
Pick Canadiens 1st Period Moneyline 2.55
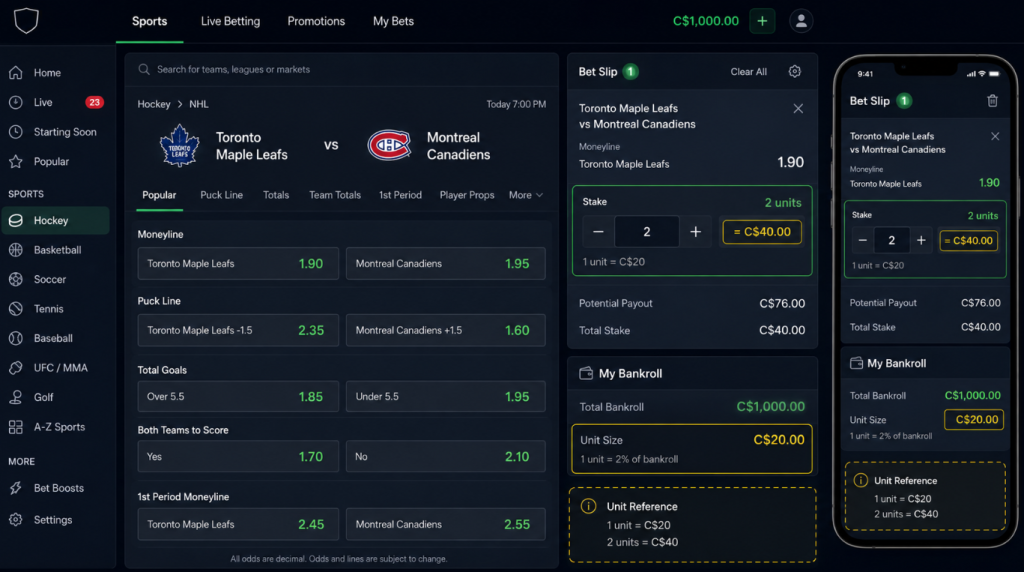tap(445, 524)
